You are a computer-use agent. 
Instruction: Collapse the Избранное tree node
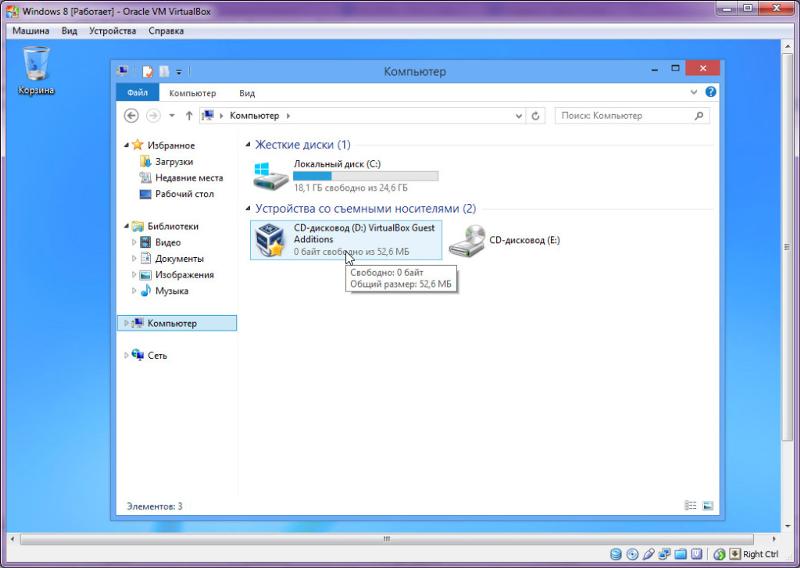(x=127, y=145)
